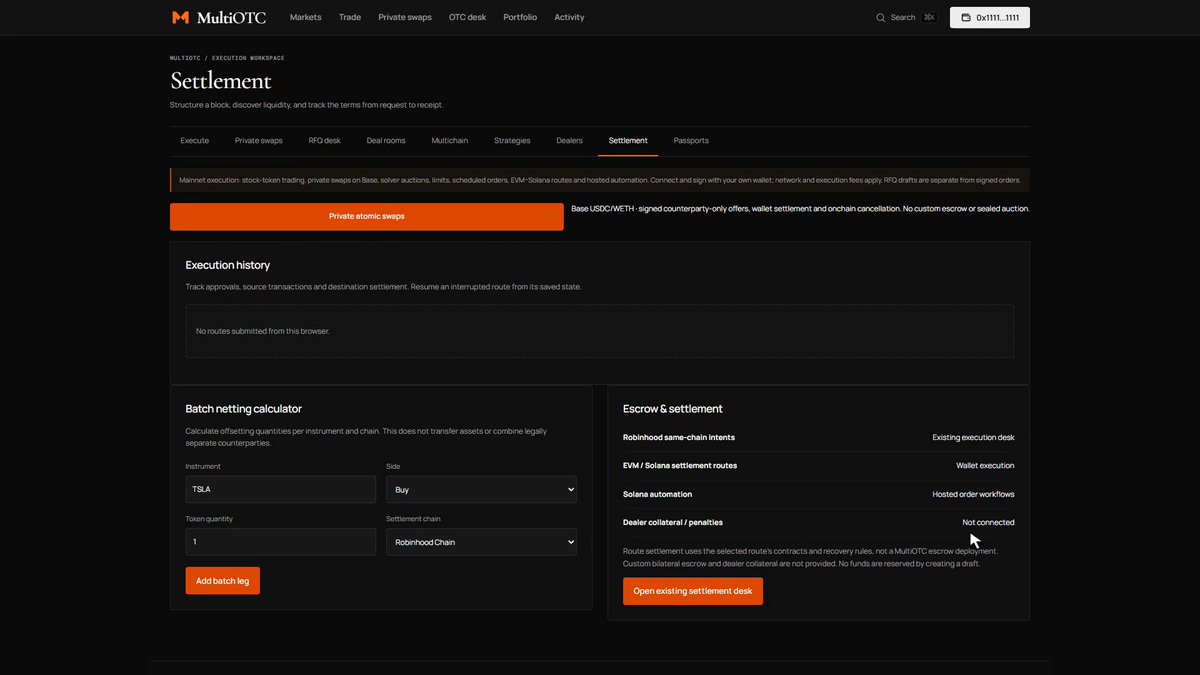Click the 'Escrow & settlement' heading

(673, 408)
